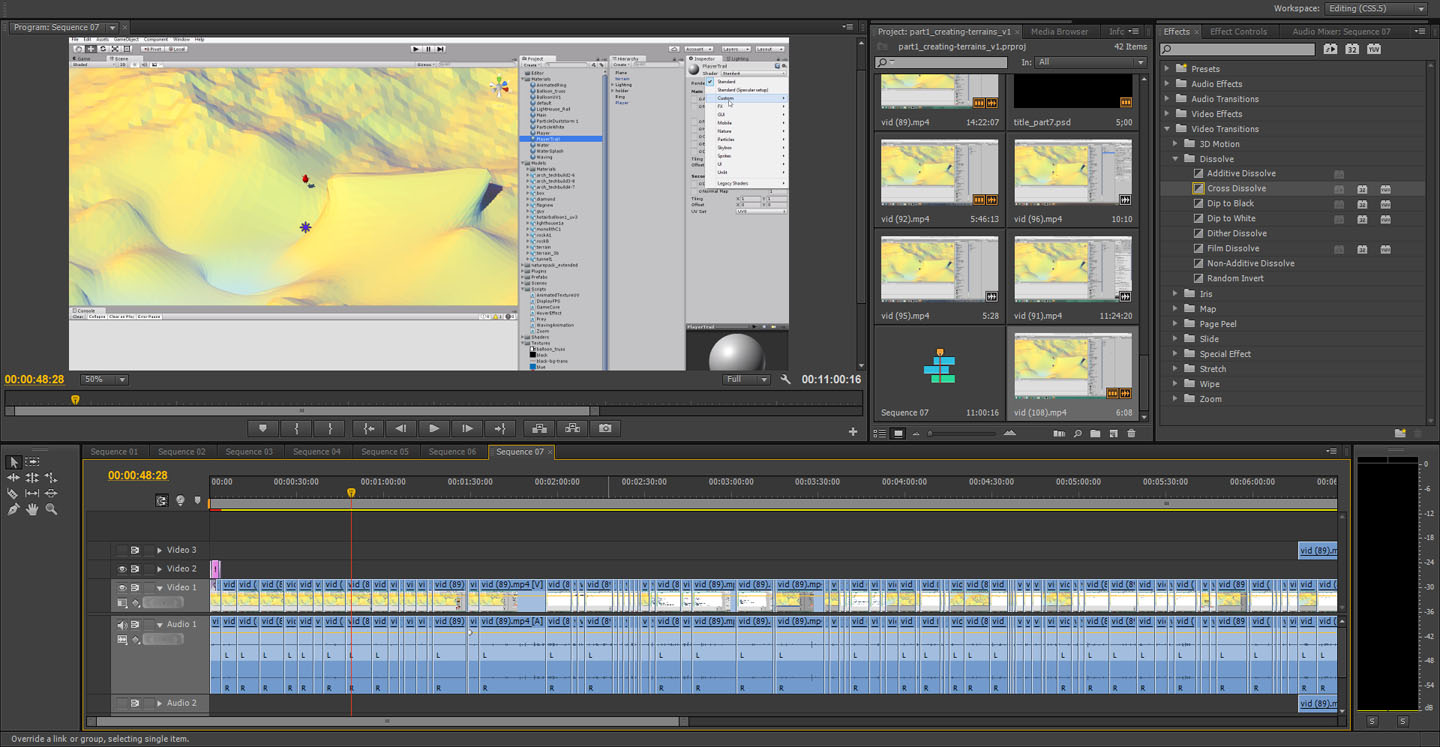The width and height of the screenshot is (1440, 747).
Task: Choose the Zoom tool magnifier
Action: [x=51, y=509]
